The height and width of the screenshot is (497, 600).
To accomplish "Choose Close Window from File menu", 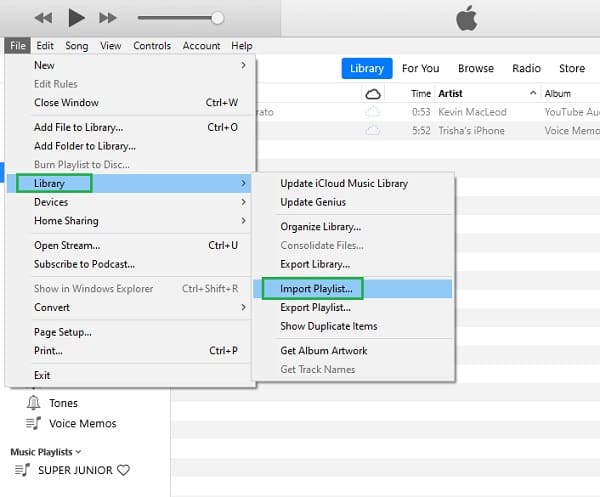I will coord(130,103).
